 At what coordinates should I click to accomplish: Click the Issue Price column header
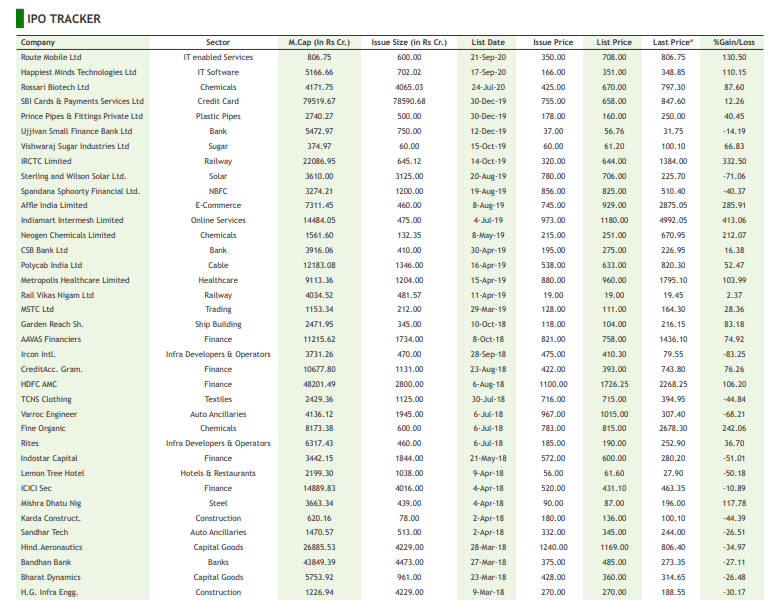[x=553, y=43]
